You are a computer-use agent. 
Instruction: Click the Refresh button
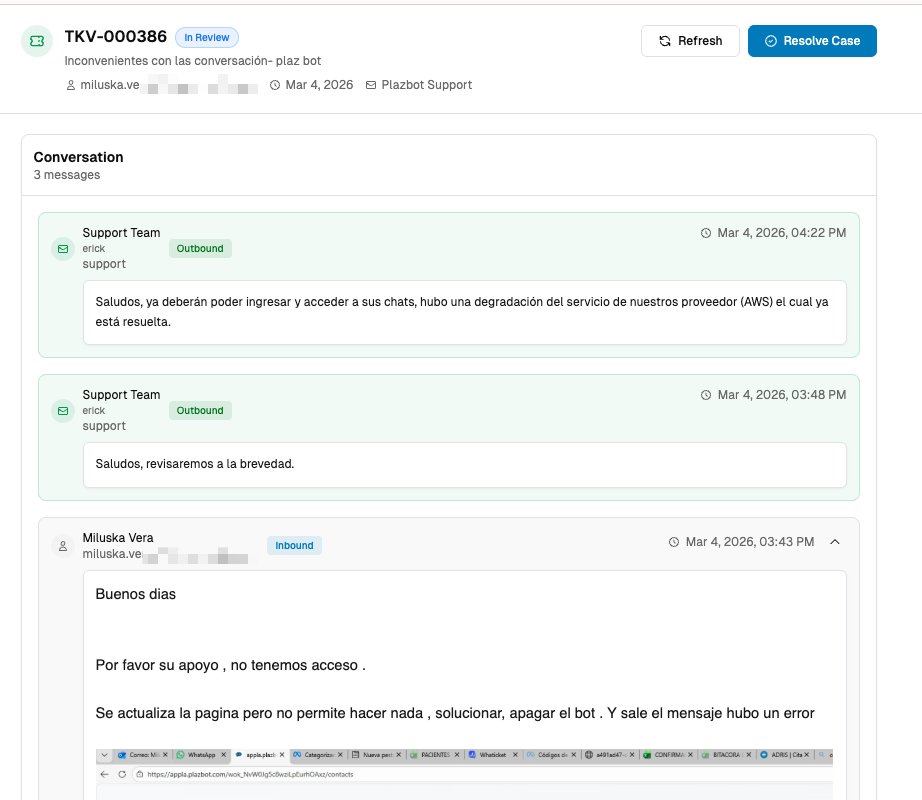coord(690,41)
